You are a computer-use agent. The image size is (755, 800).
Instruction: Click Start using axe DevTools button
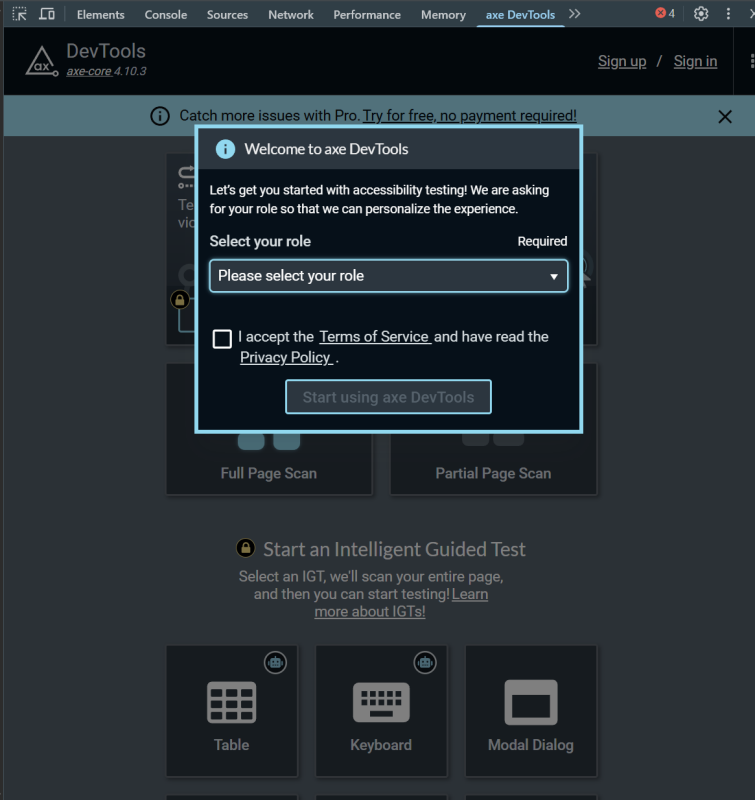pyautogui.click(x=389, y=397)
